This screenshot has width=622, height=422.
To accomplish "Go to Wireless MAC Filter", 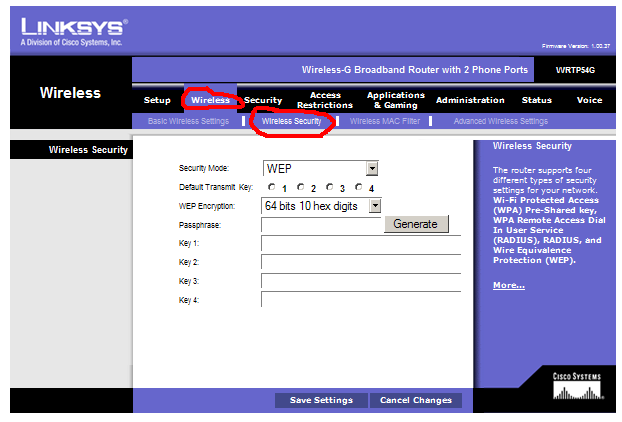I will [385, 121].
